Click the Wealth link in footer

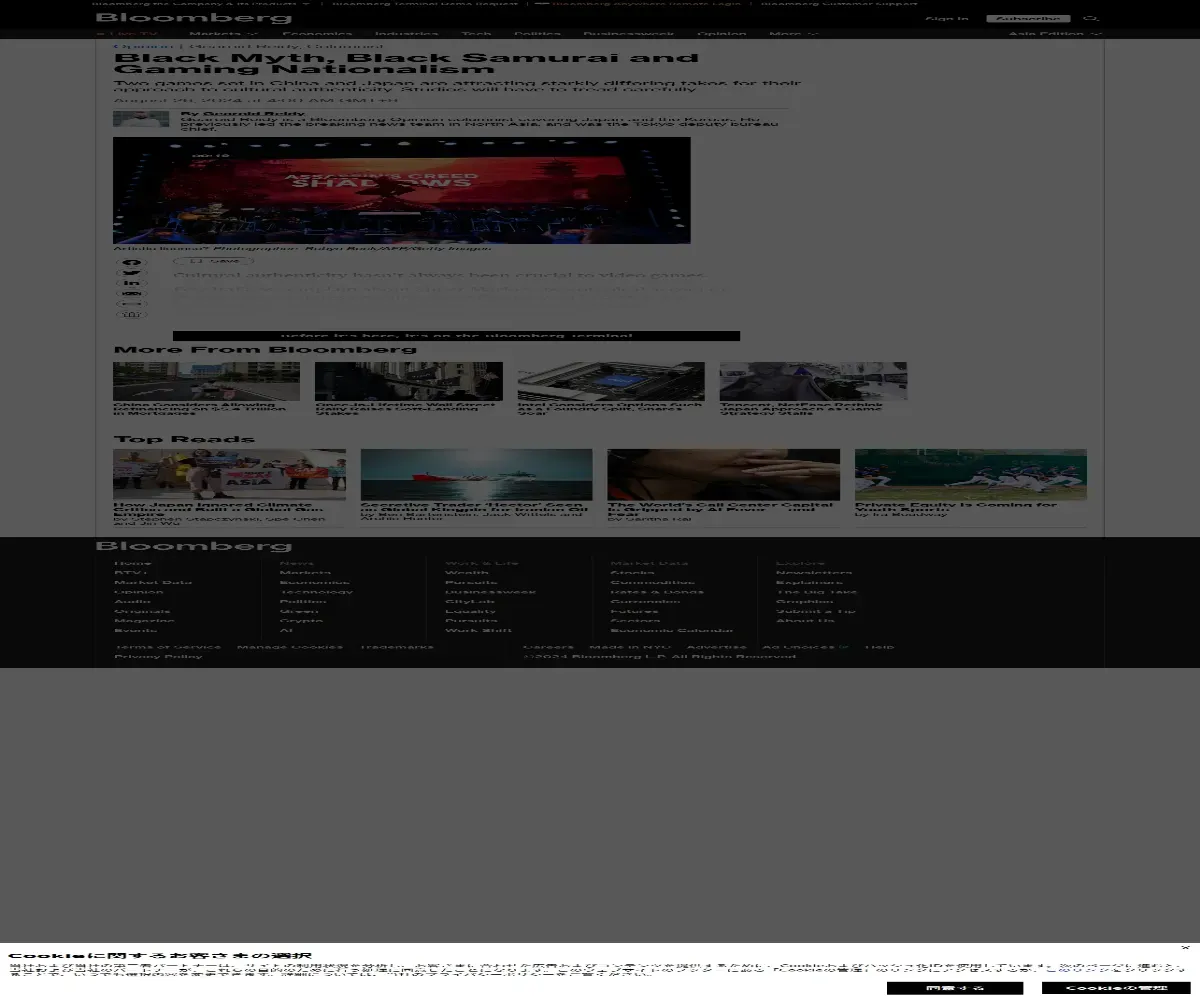pyautogui.click(x=467, y=573)
